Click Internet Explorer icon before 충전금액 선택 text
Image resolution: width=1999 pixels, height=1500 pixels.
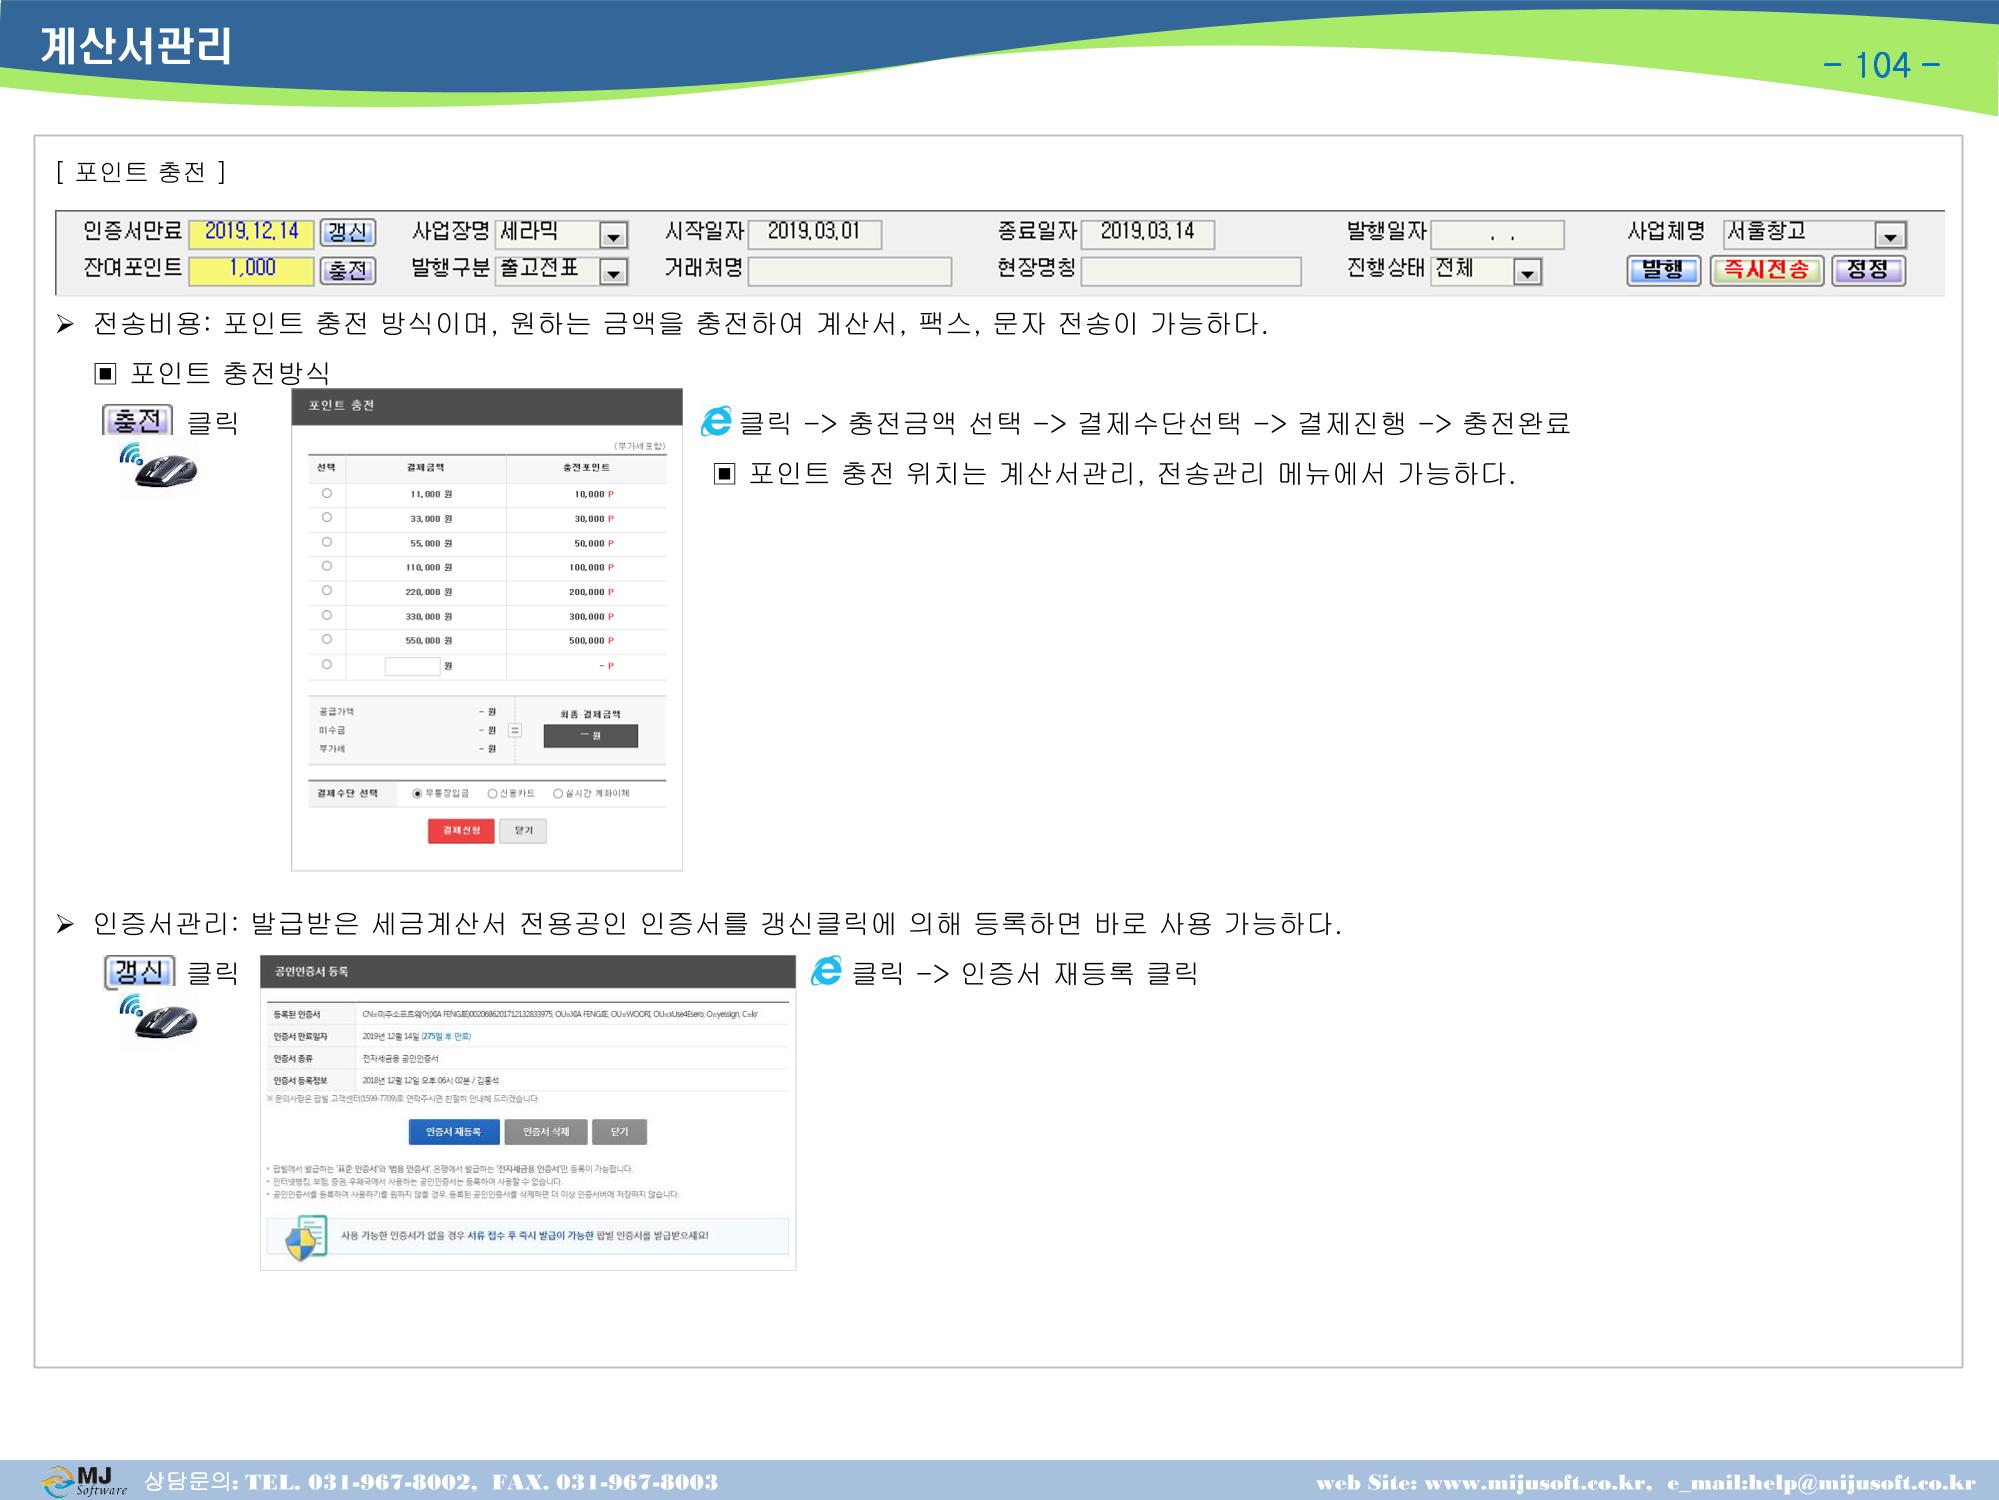tap(716, 421)
